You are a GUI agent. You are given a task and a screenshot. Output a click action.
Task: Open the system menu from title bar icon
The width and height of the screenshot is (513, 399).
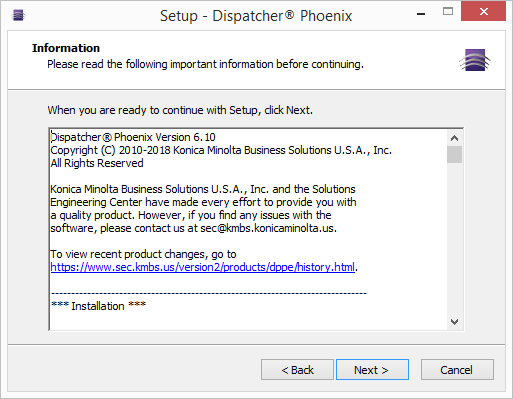coord(18,15)
